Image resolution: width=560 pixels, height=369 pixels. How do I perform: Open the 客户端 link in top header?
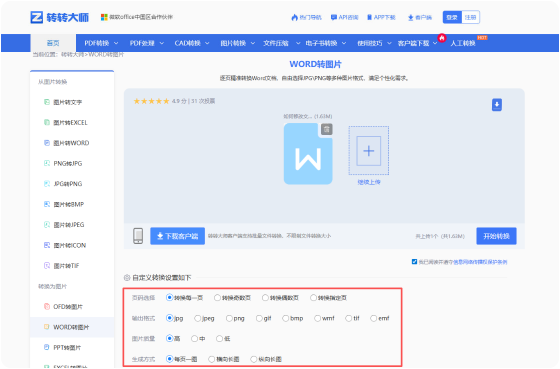tap(420, 17)
